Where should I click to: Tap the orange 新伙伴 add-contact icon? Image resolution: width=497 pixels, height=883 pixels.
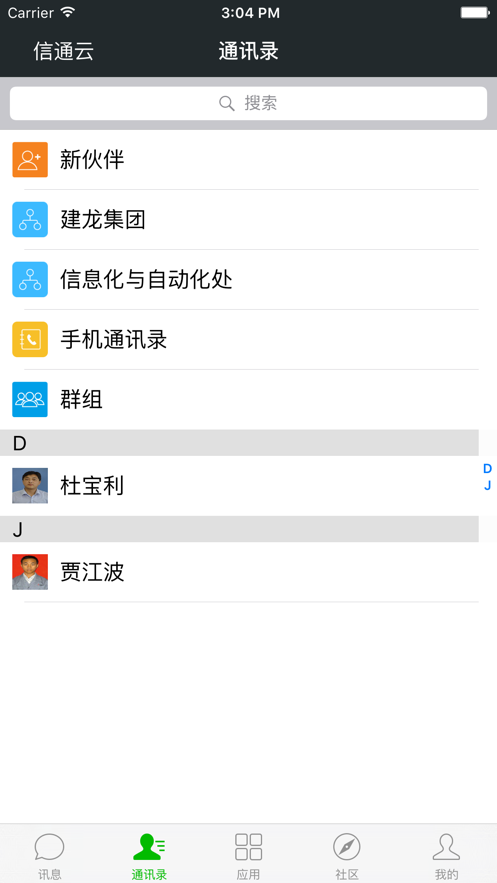pyautogui.click(x=30, y=159)
